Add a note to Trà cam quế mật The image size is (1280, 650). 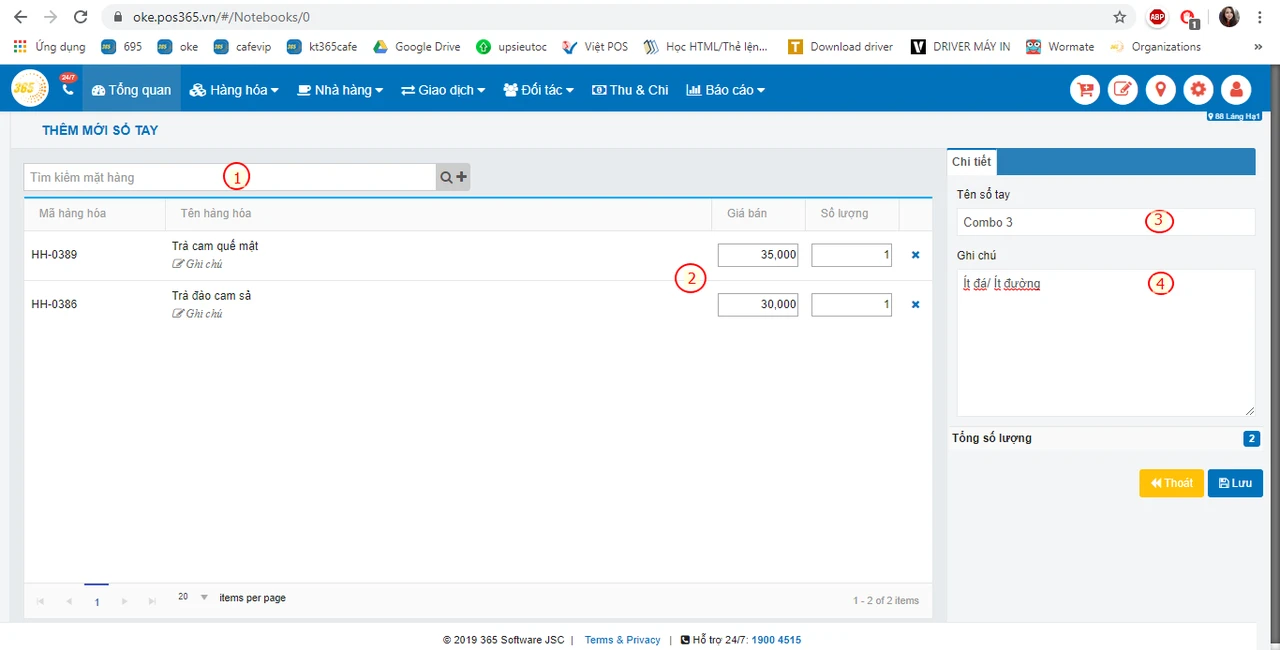[197, 264]
